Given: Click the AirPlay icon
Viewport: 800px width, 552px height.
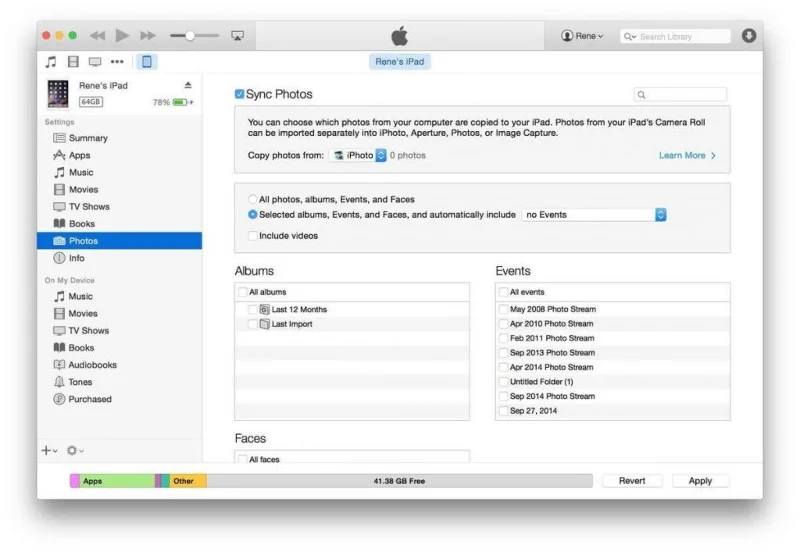Looking at the screenshot, I should [238, 36].
